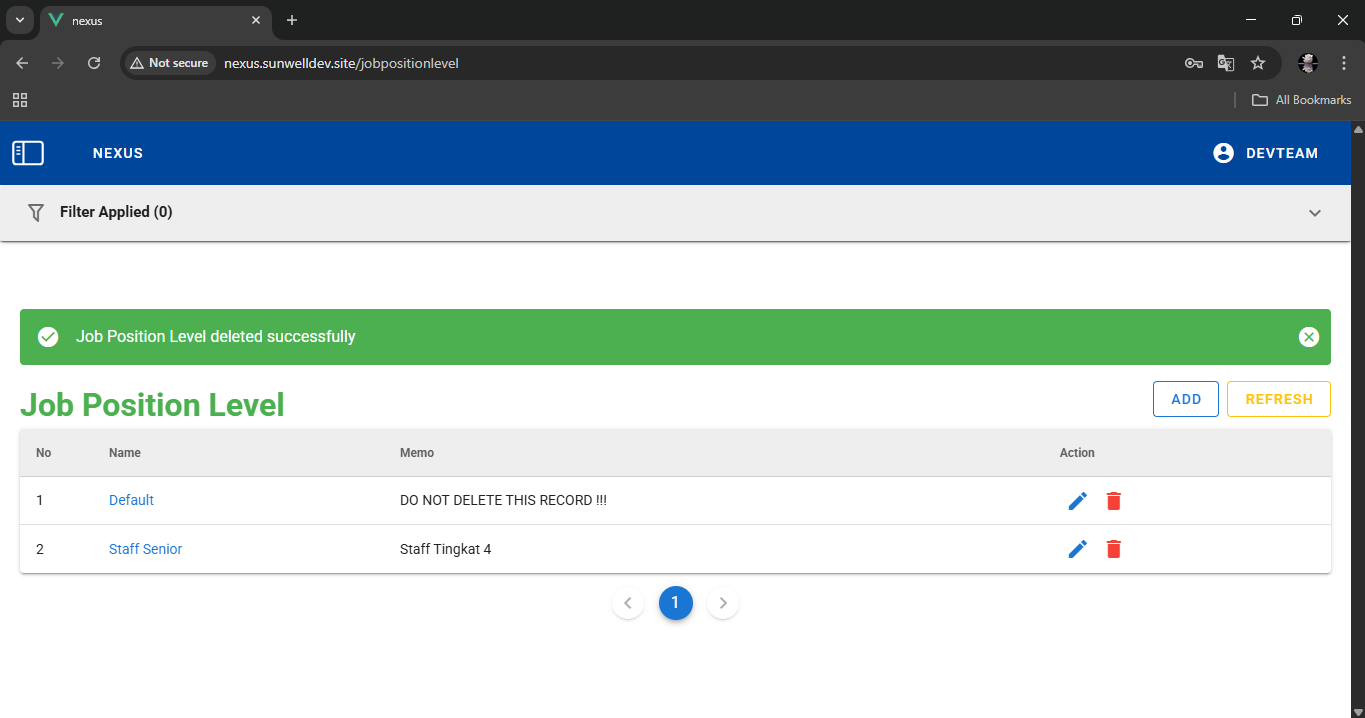This screenshot has width=1365, height=718.
Task: Open the All Bookmarks folder
Action: pos(1302,100)
